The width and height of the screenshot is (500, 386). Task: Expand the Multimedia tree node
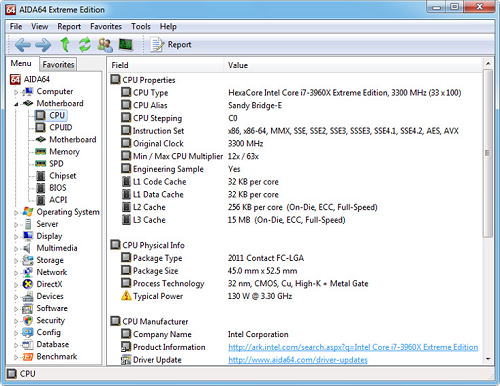pos(16,249)
